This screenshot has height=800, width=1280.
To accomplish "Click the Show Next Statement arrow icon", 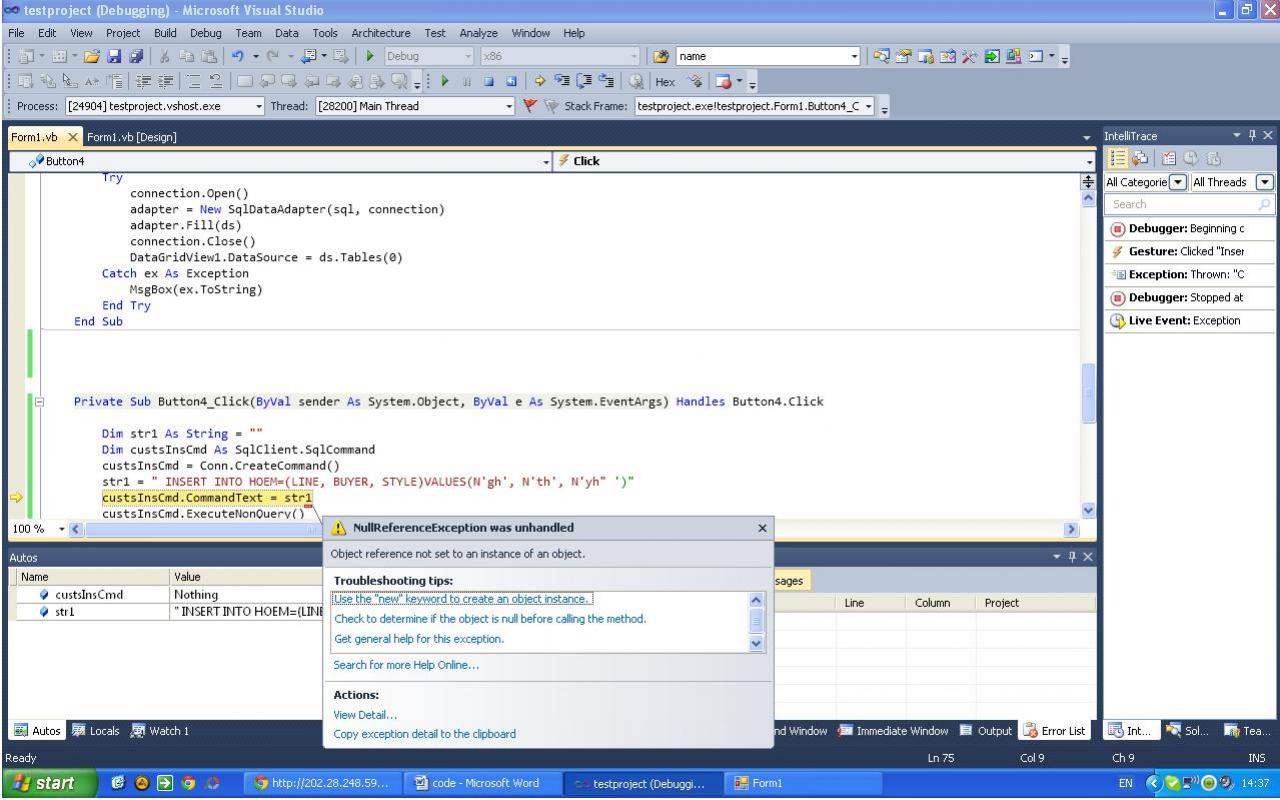I will pyautogui.click(x=541, y=81).
